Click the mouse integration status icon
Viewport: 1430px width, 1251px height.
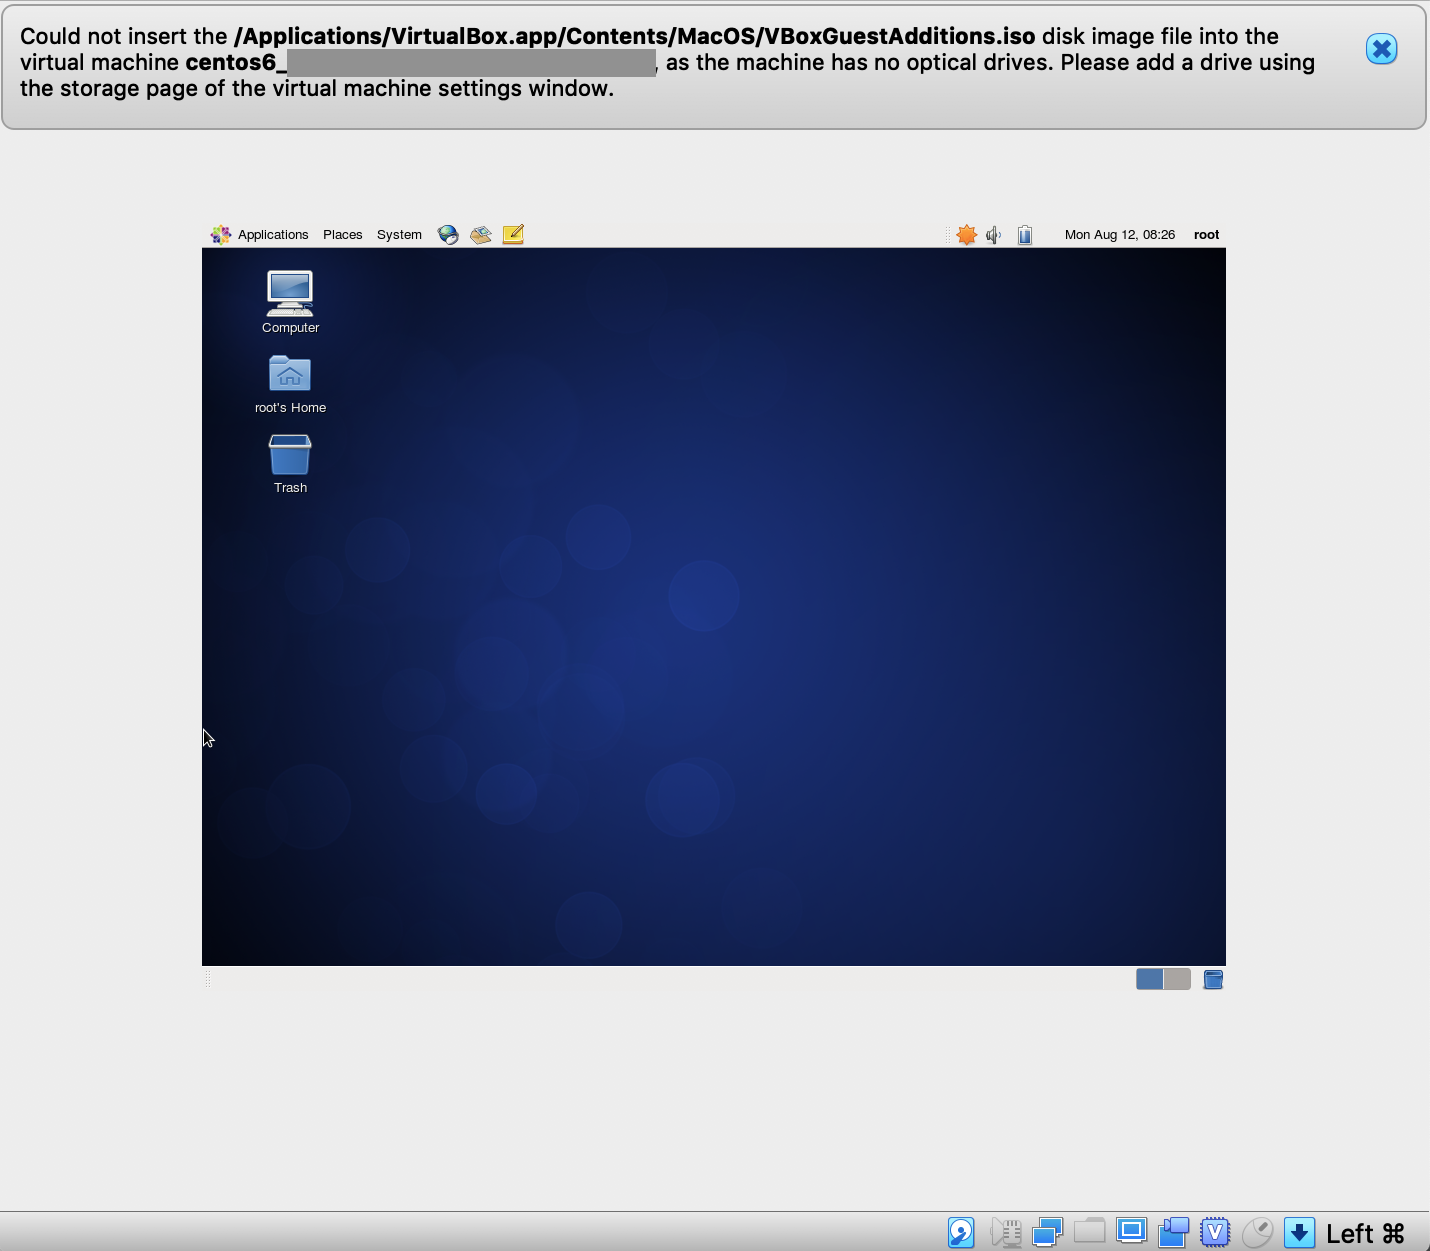1257,1232
